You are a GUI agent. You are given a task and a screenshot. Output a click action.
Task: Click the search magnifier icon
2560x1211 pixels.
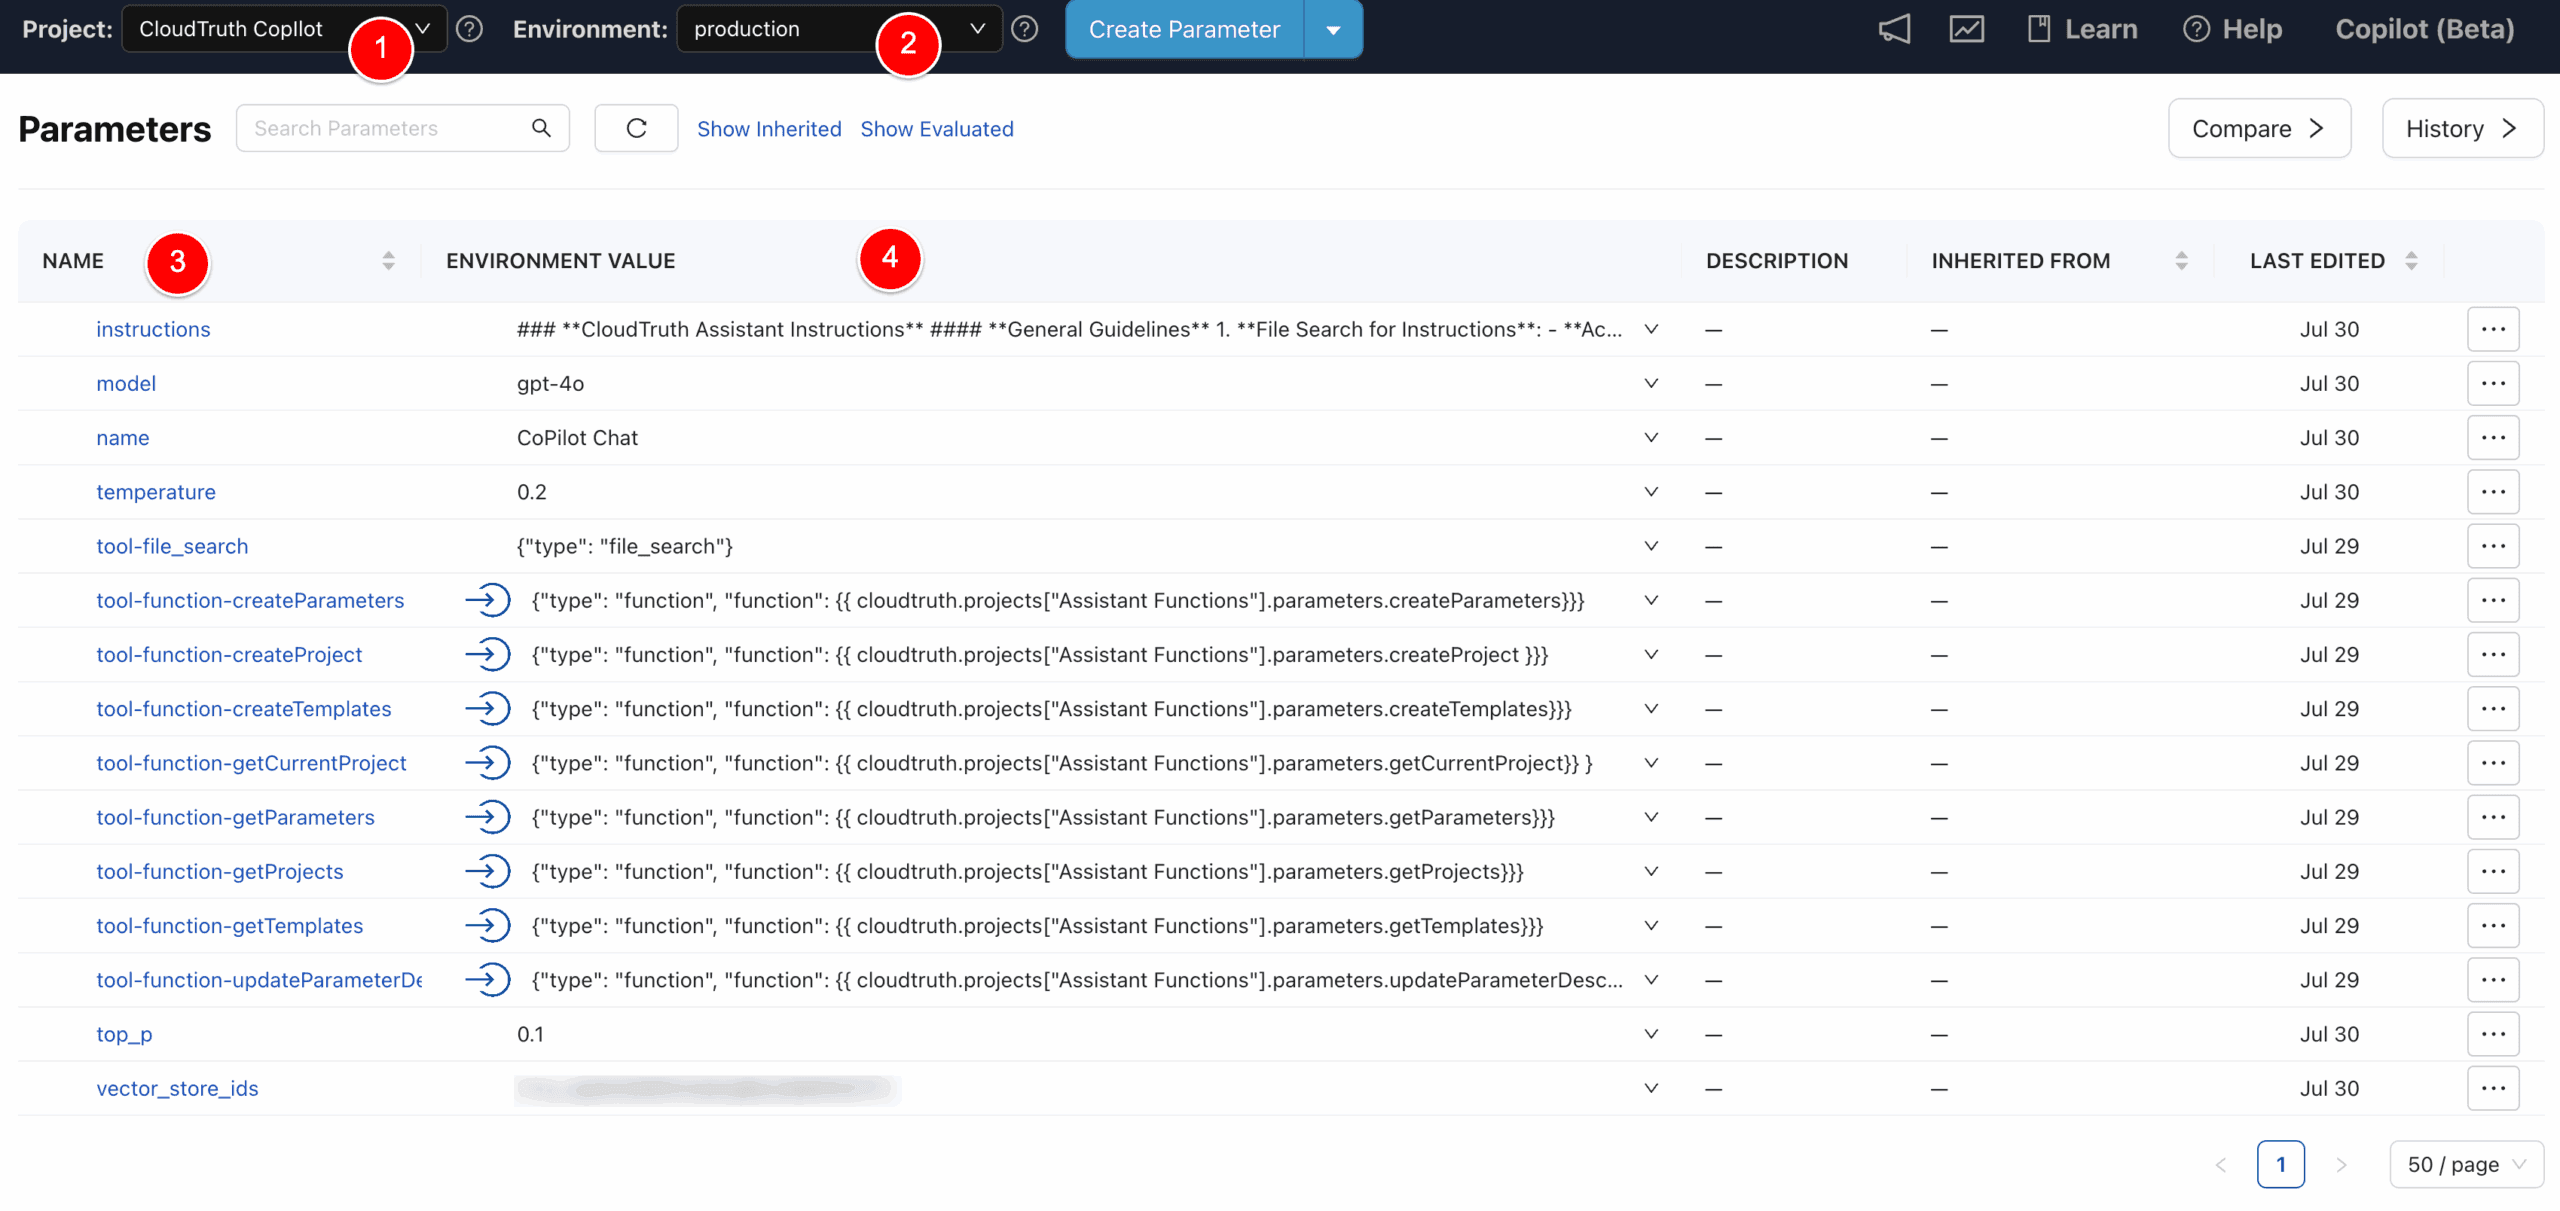(x=541, y=128)
